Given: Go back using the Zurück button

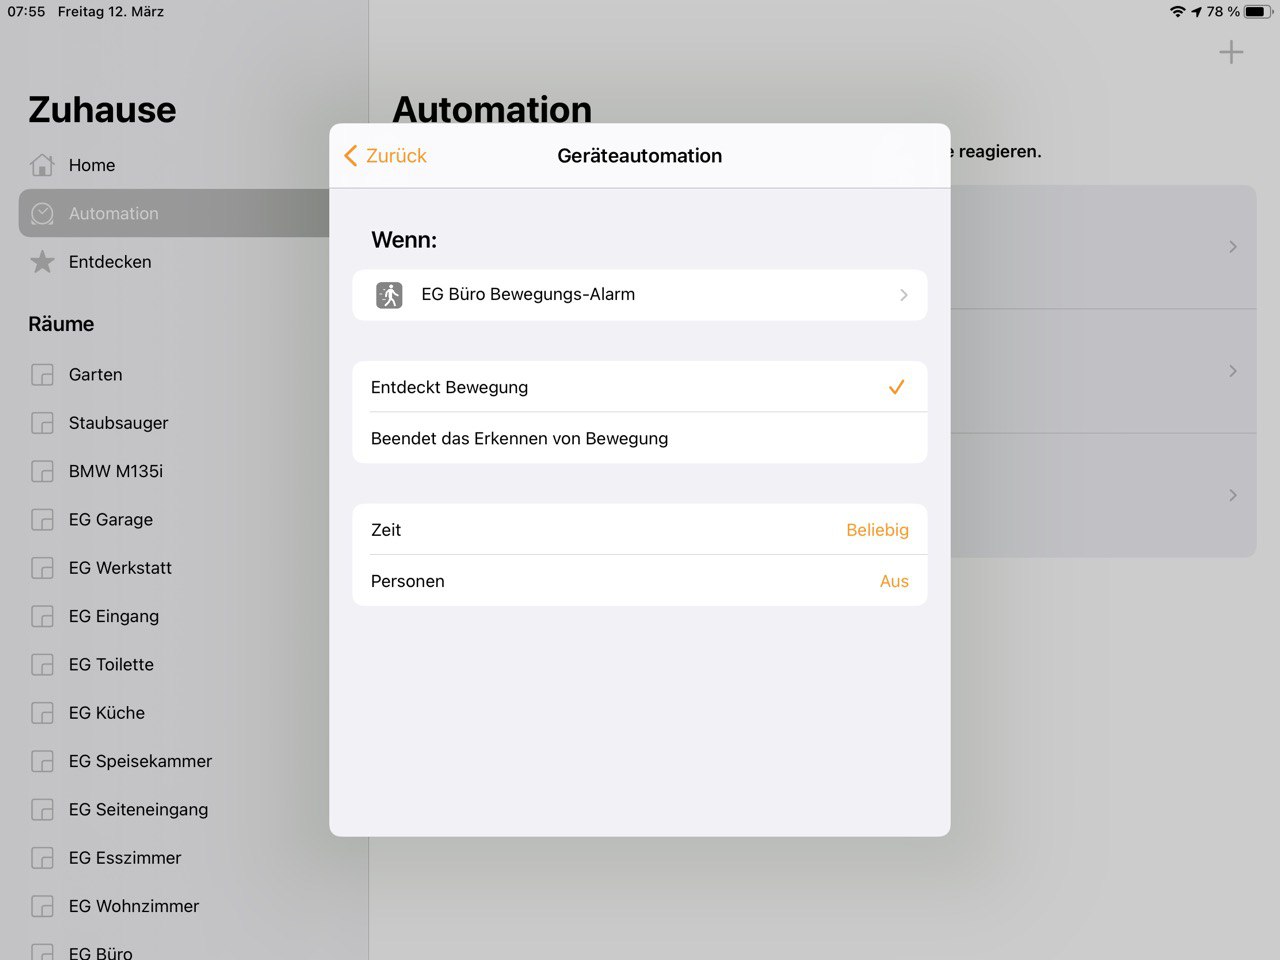Looking at the screenshot, I should click(386, 156).
